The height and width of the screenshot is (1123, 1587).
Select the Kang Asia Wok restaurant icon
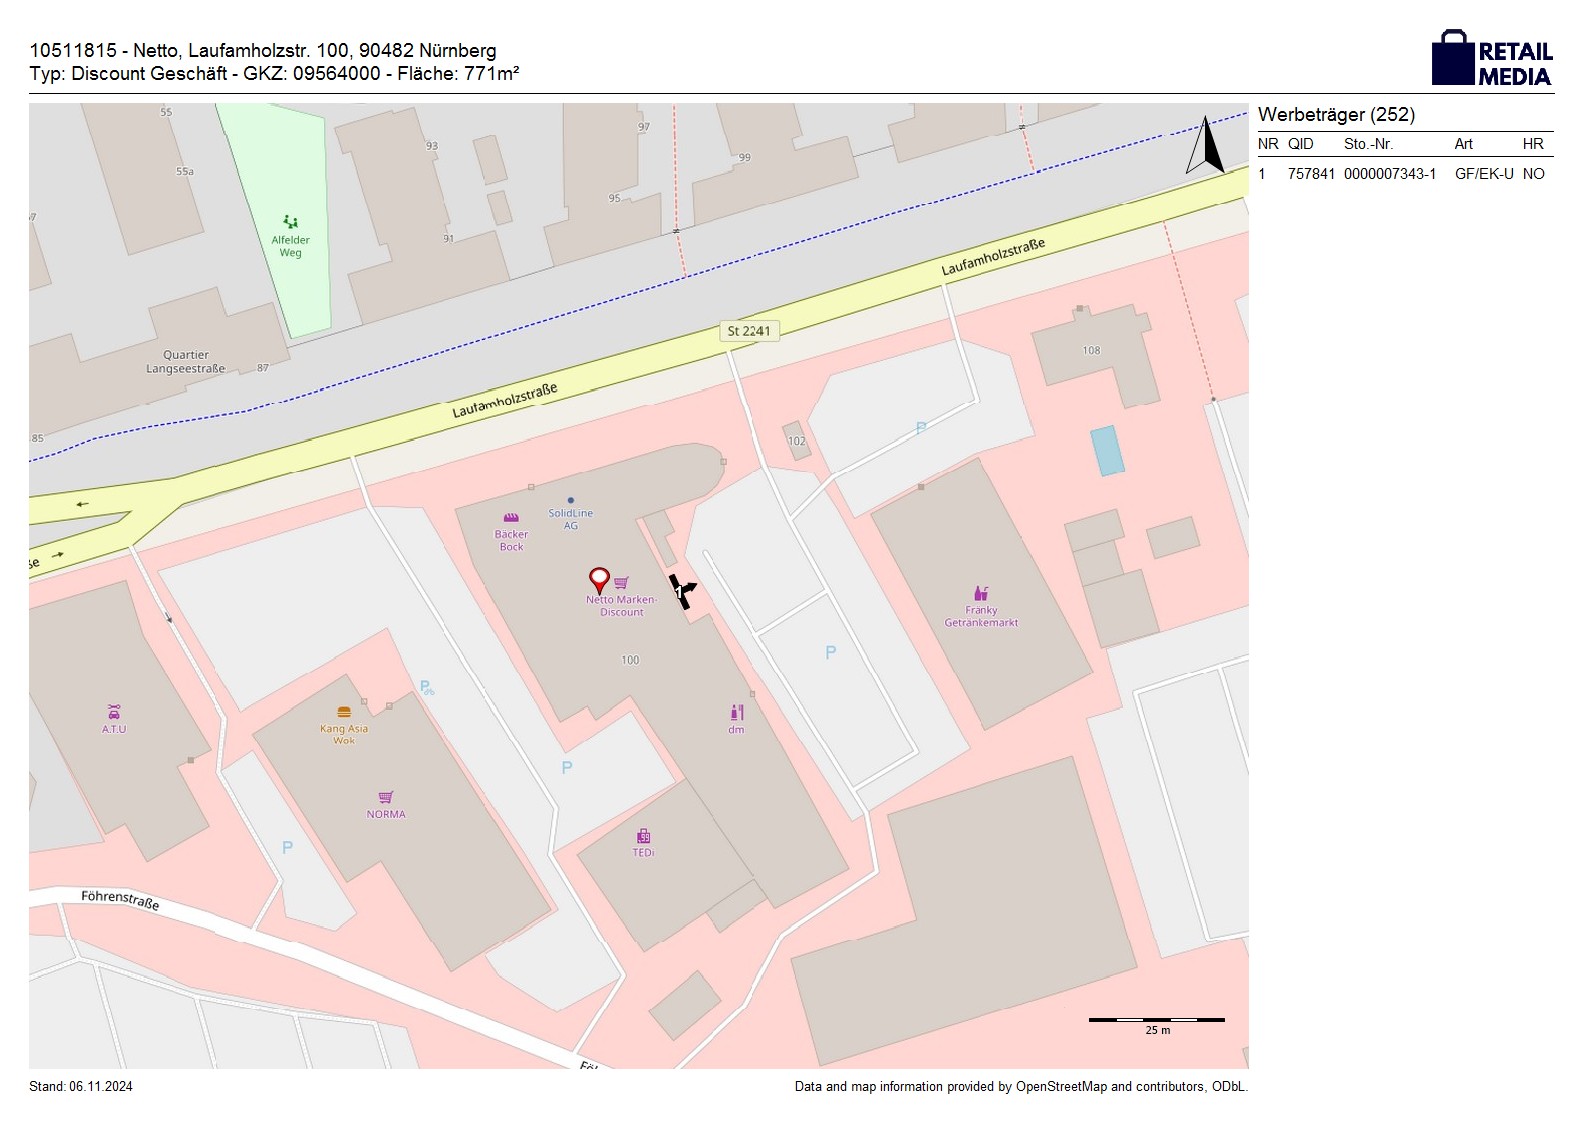click(x=344, y=712)
